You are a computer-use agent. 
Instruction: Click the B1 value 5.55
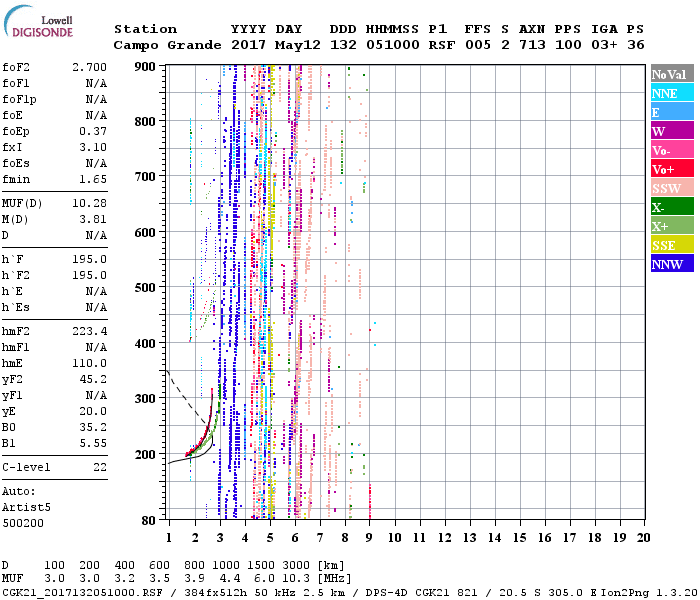click(93, 443)
